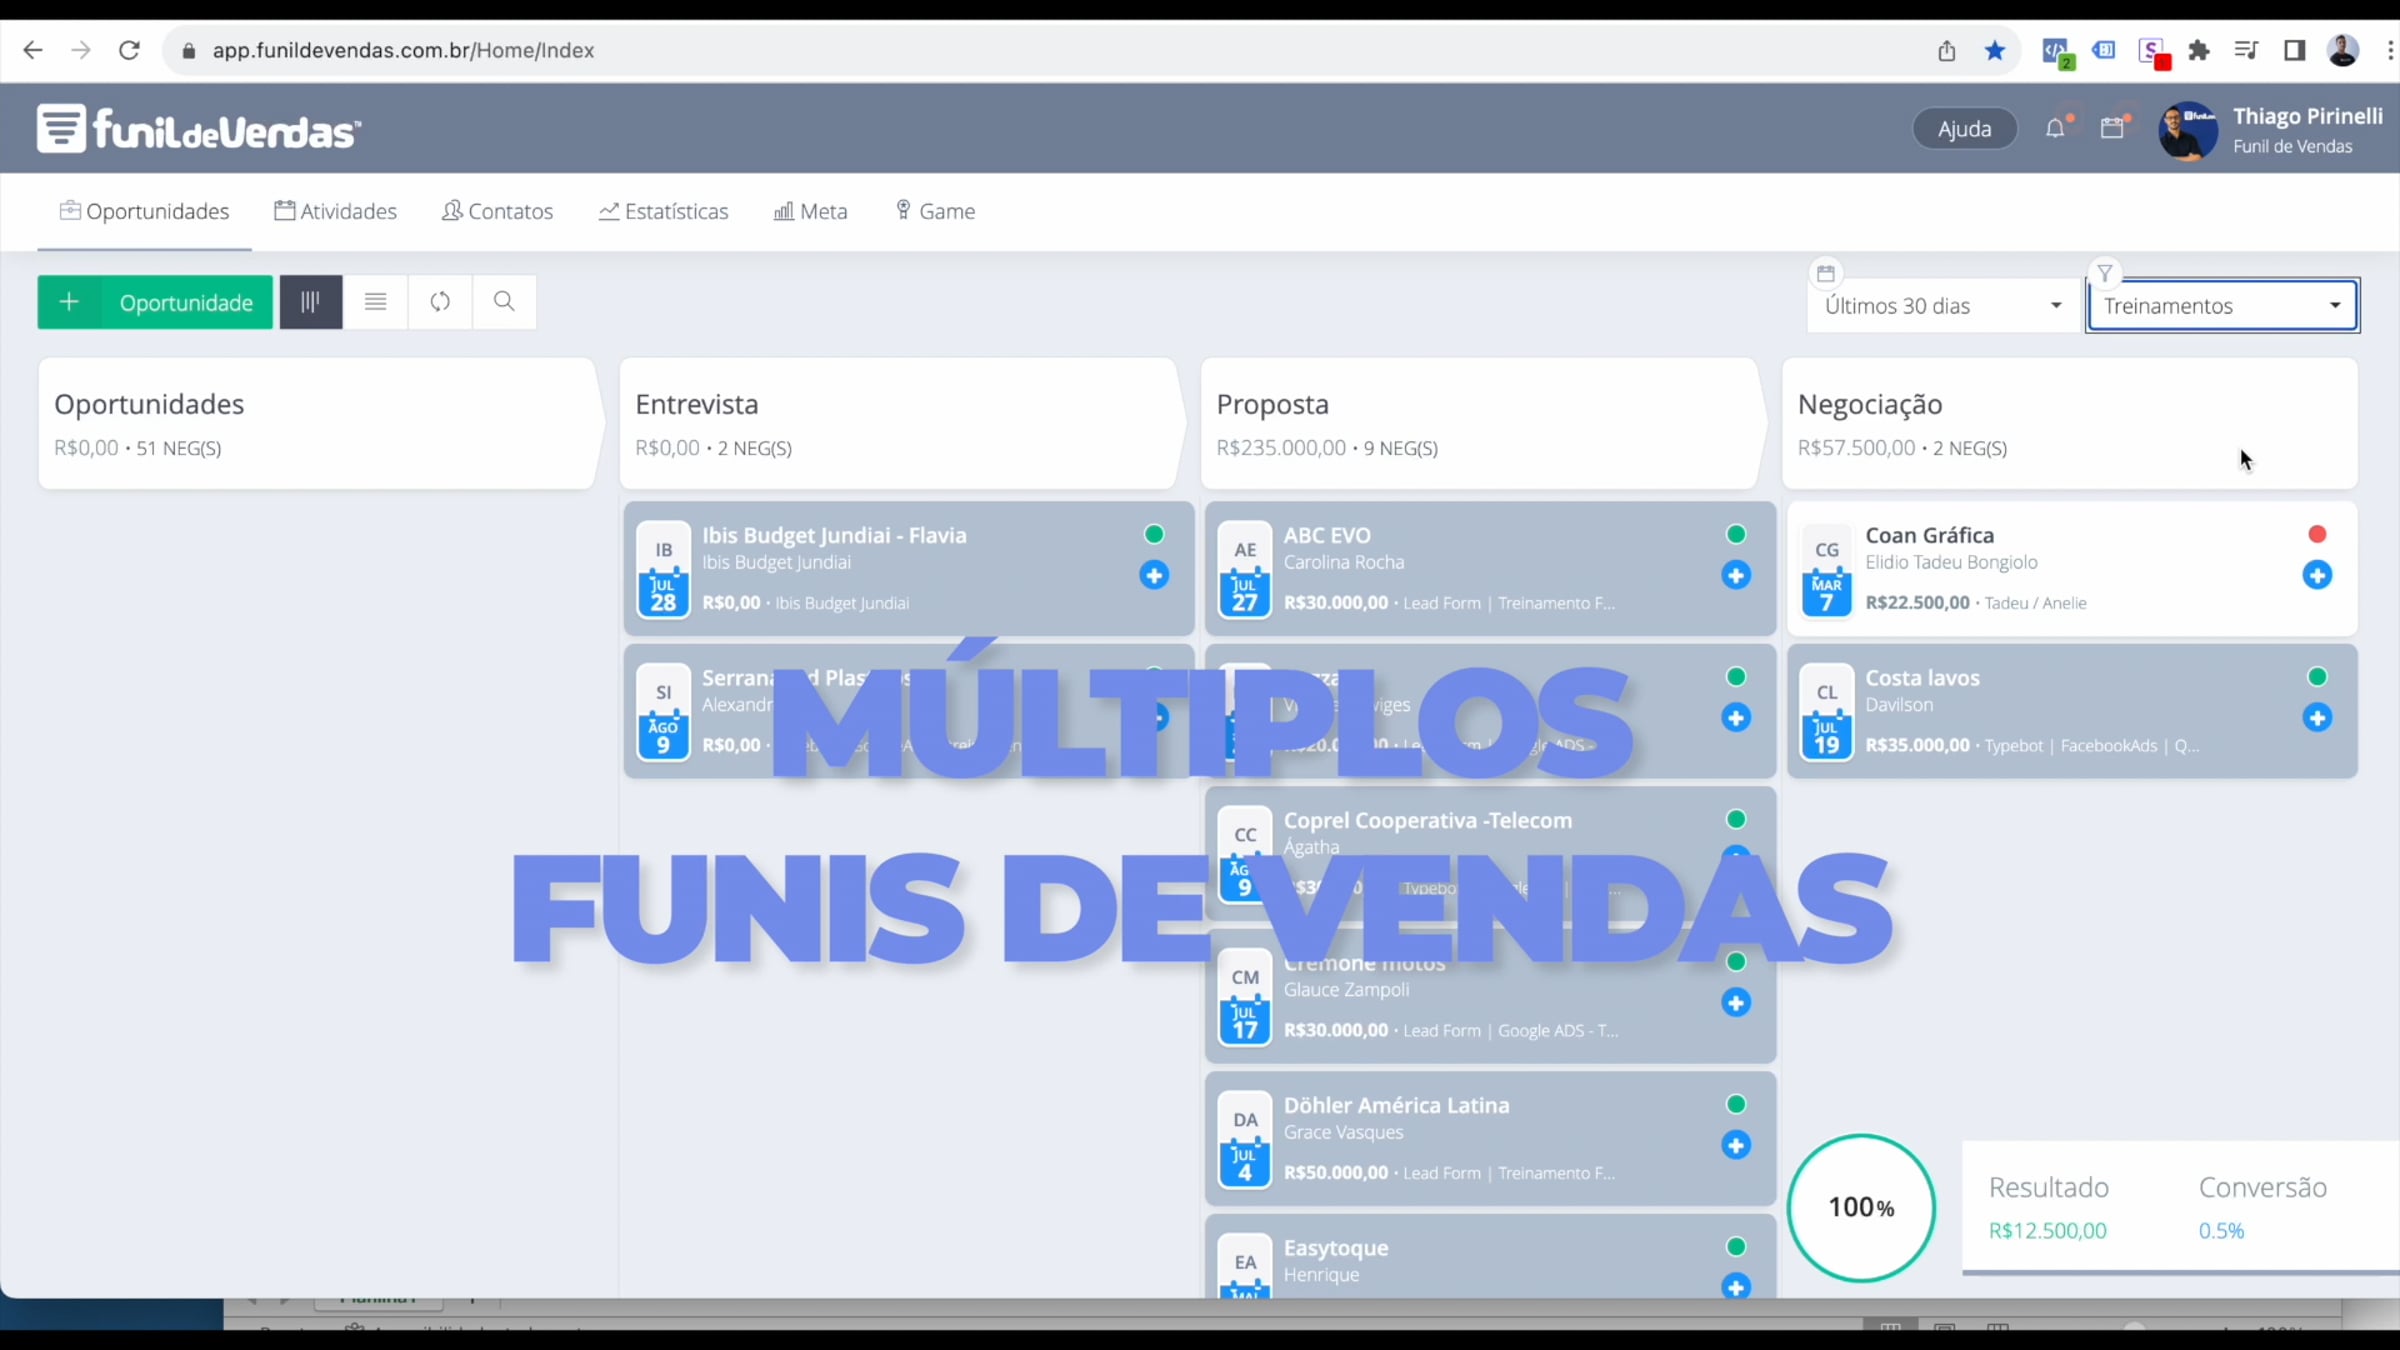Click the green Oportunidade button

(156, 302)
